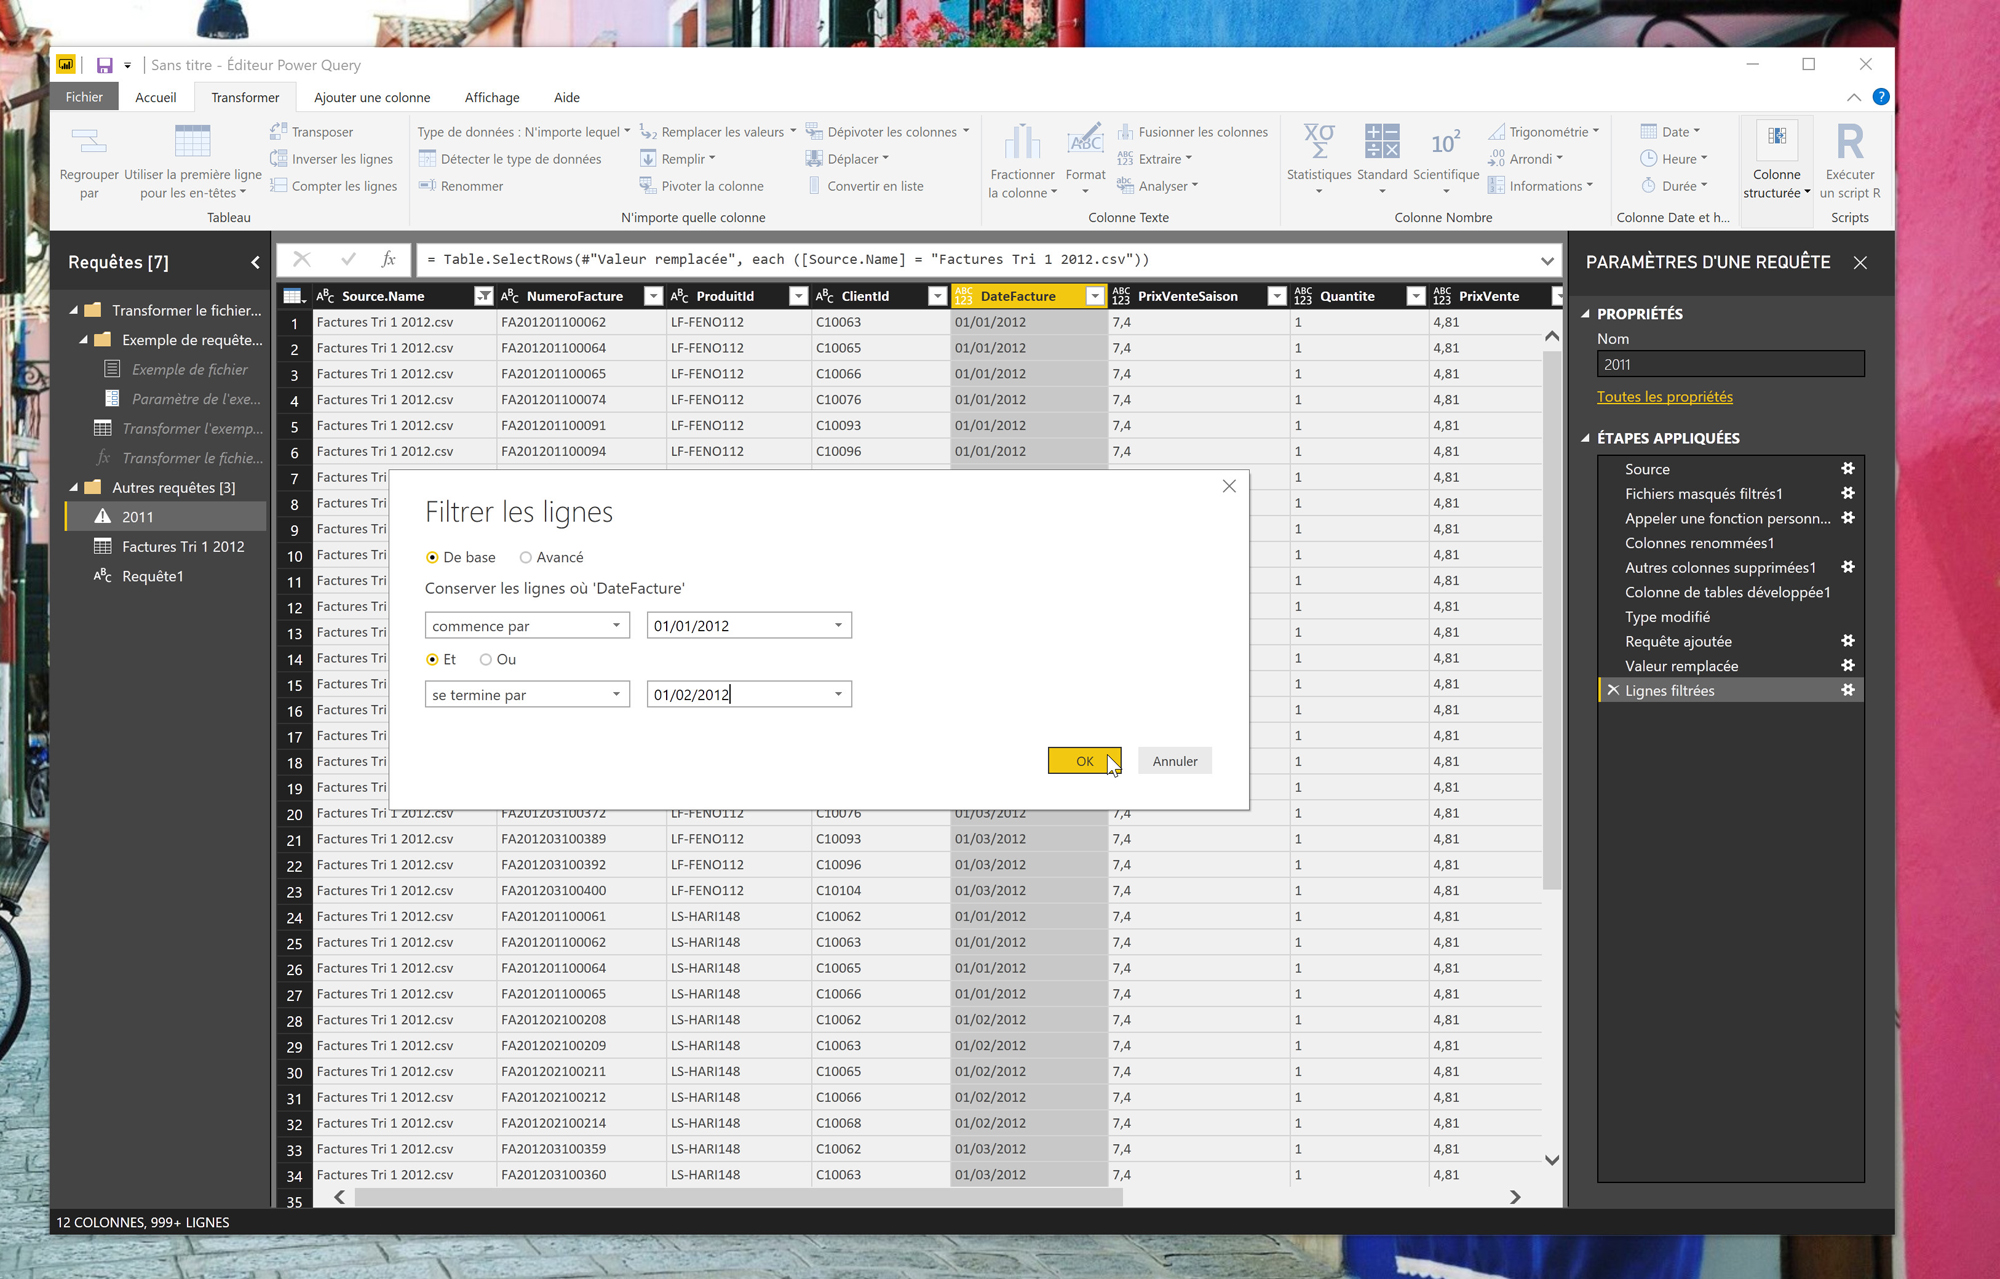Select the De base radio option

click(x=432, y=558)
